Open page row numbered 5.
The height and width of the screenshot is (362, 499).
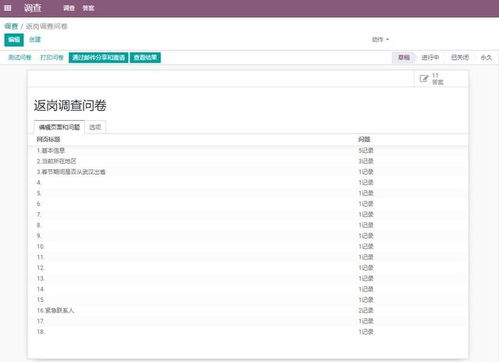coord(248,193)
